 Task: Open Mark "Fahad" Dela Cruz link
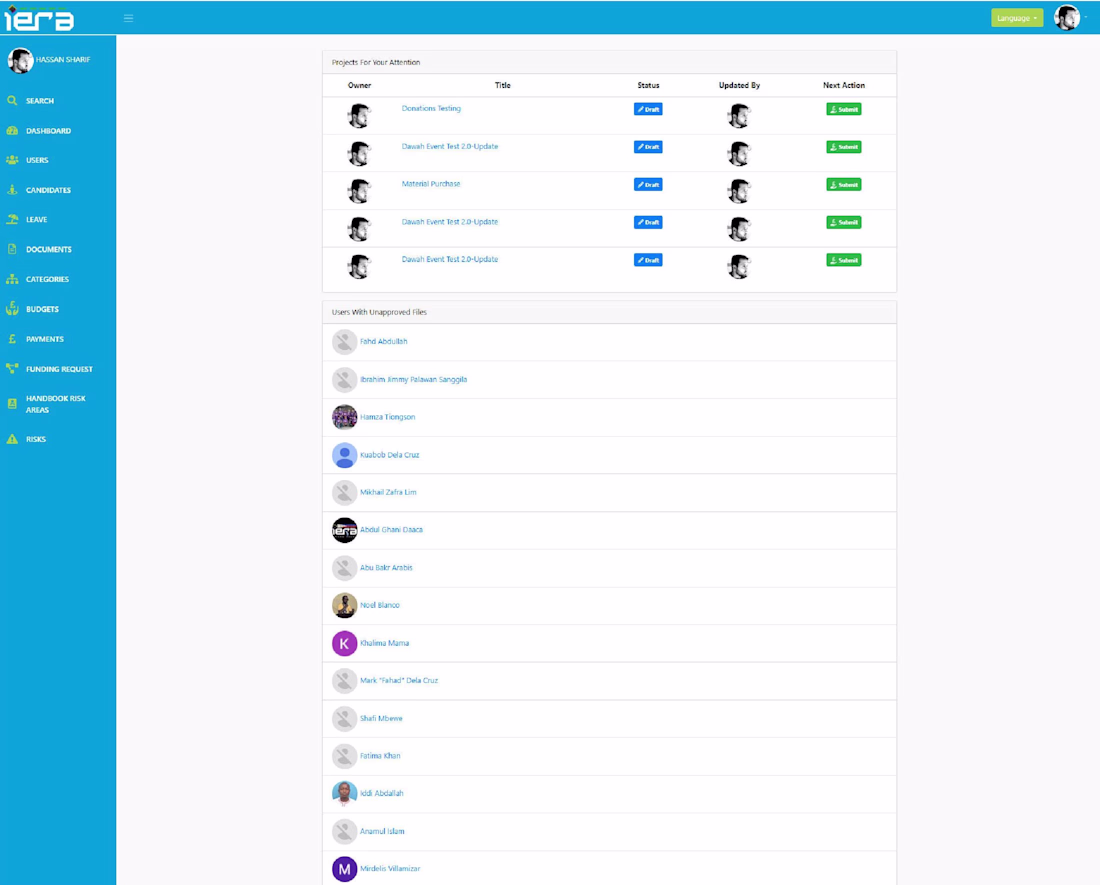398,680
